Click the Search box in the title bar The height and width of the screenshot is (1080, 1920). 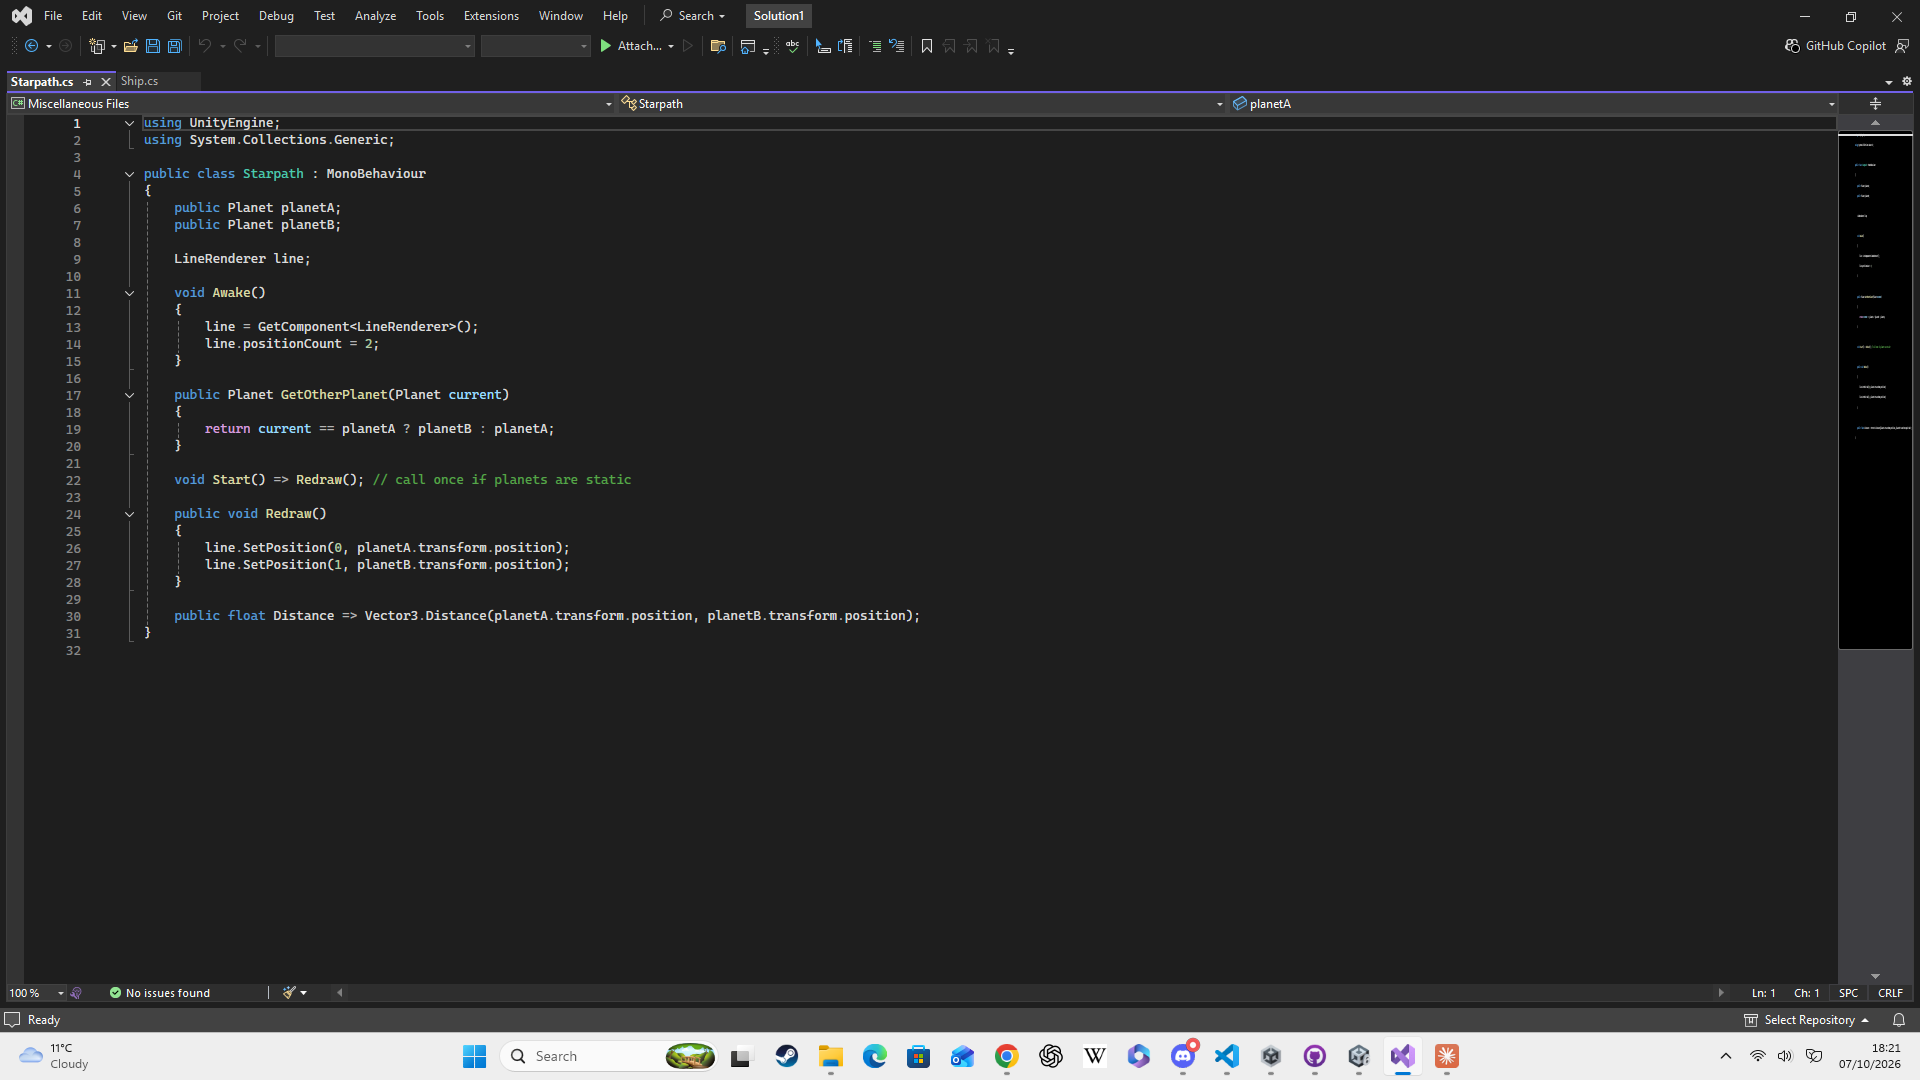click(692, 16)
